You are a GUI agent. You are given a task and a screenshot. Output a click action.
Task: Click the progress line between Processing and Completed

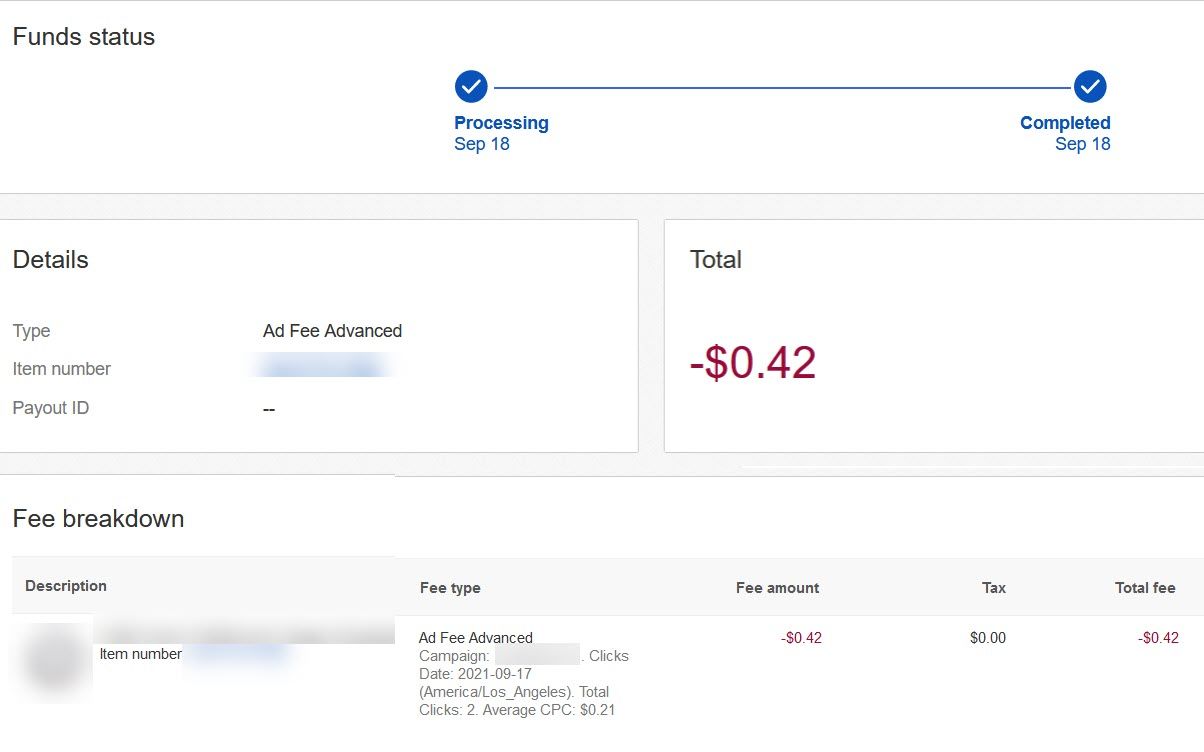[x=780, y=88]
